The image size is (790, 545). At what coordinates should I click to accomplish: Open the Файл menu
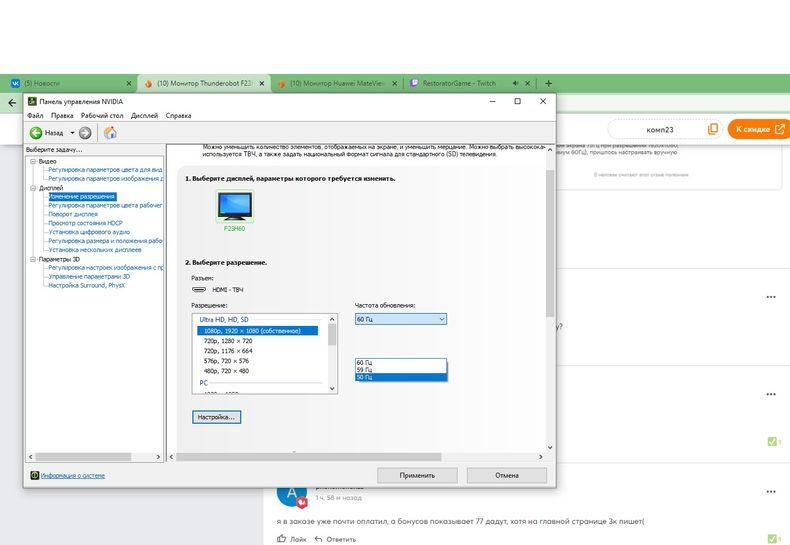35,115
